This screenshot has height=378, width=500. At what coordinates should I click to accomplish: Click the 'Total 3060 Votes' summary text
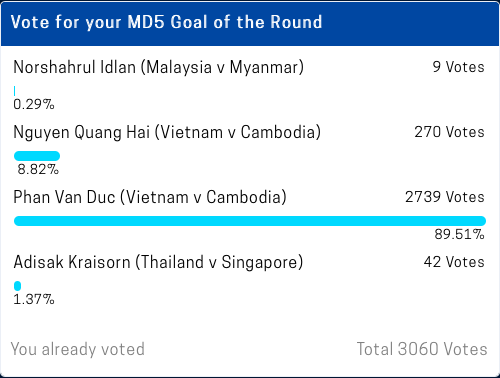(422, 349)
